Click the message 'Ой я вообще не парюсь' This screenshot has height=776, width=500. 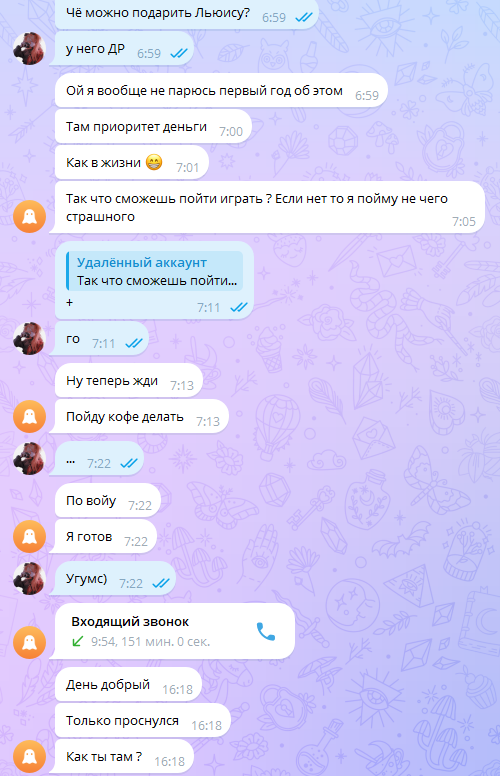(x=221, y=91)
